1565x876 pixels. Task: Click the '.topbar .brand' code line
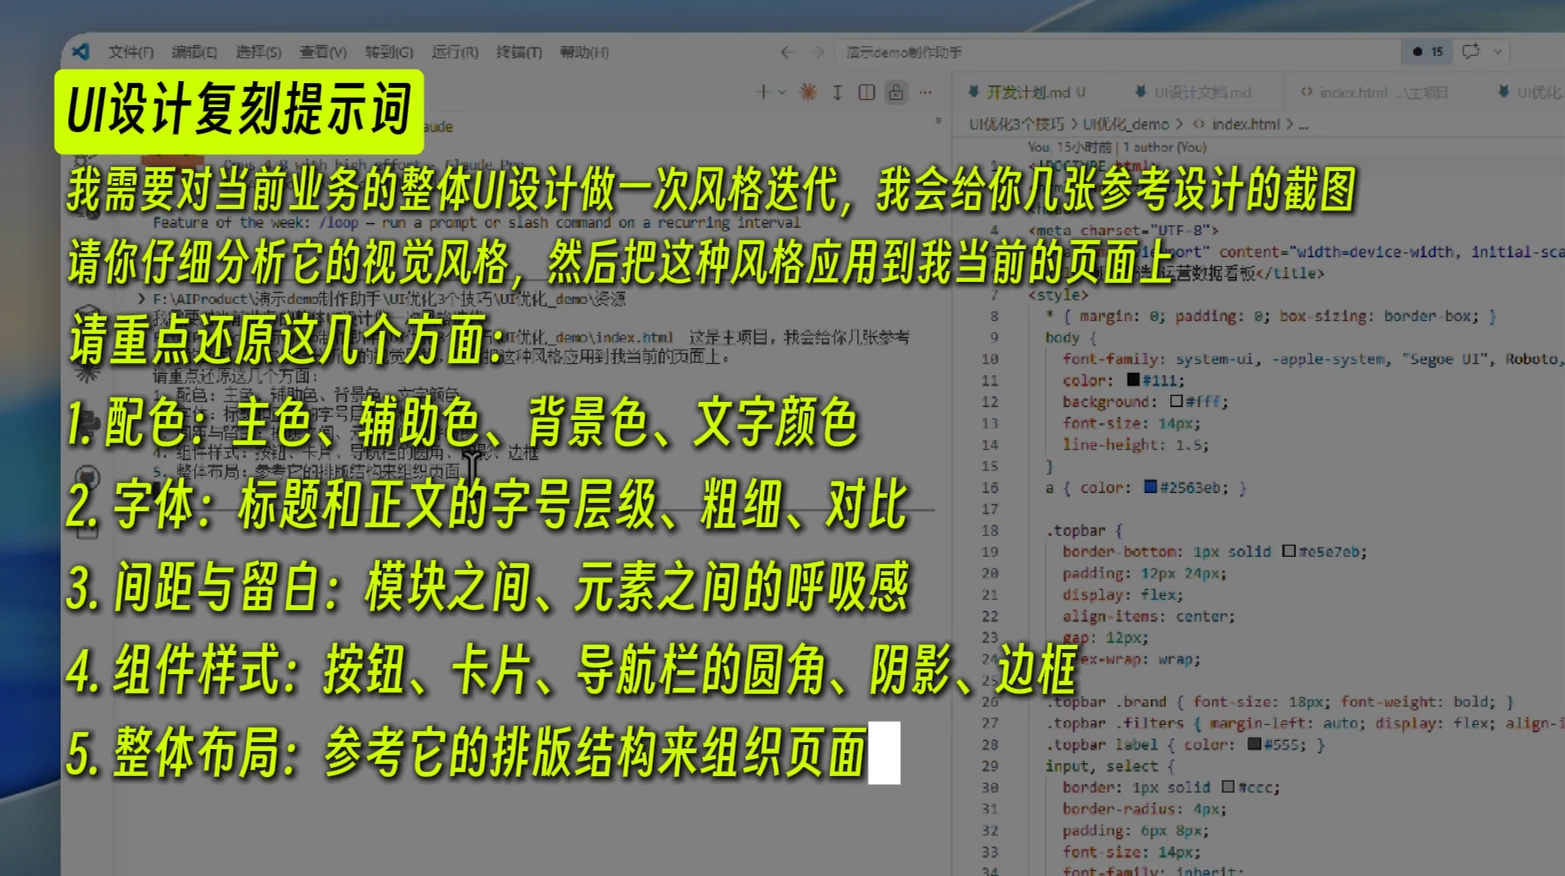[1280, 702]
